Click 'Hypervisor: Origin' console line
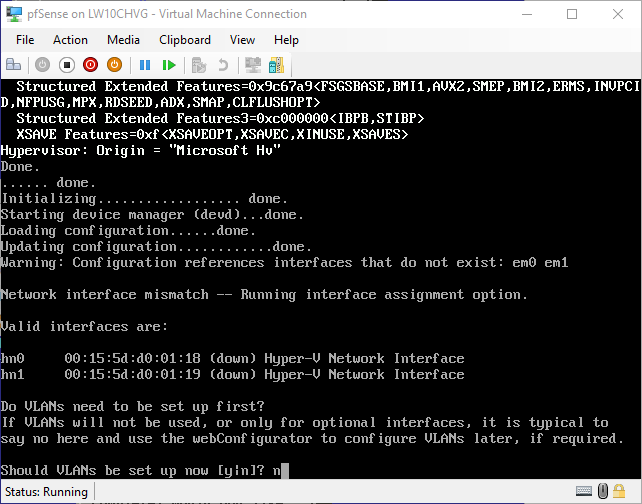The width and height of the screenshot is (642, 504). click(141, 151)
